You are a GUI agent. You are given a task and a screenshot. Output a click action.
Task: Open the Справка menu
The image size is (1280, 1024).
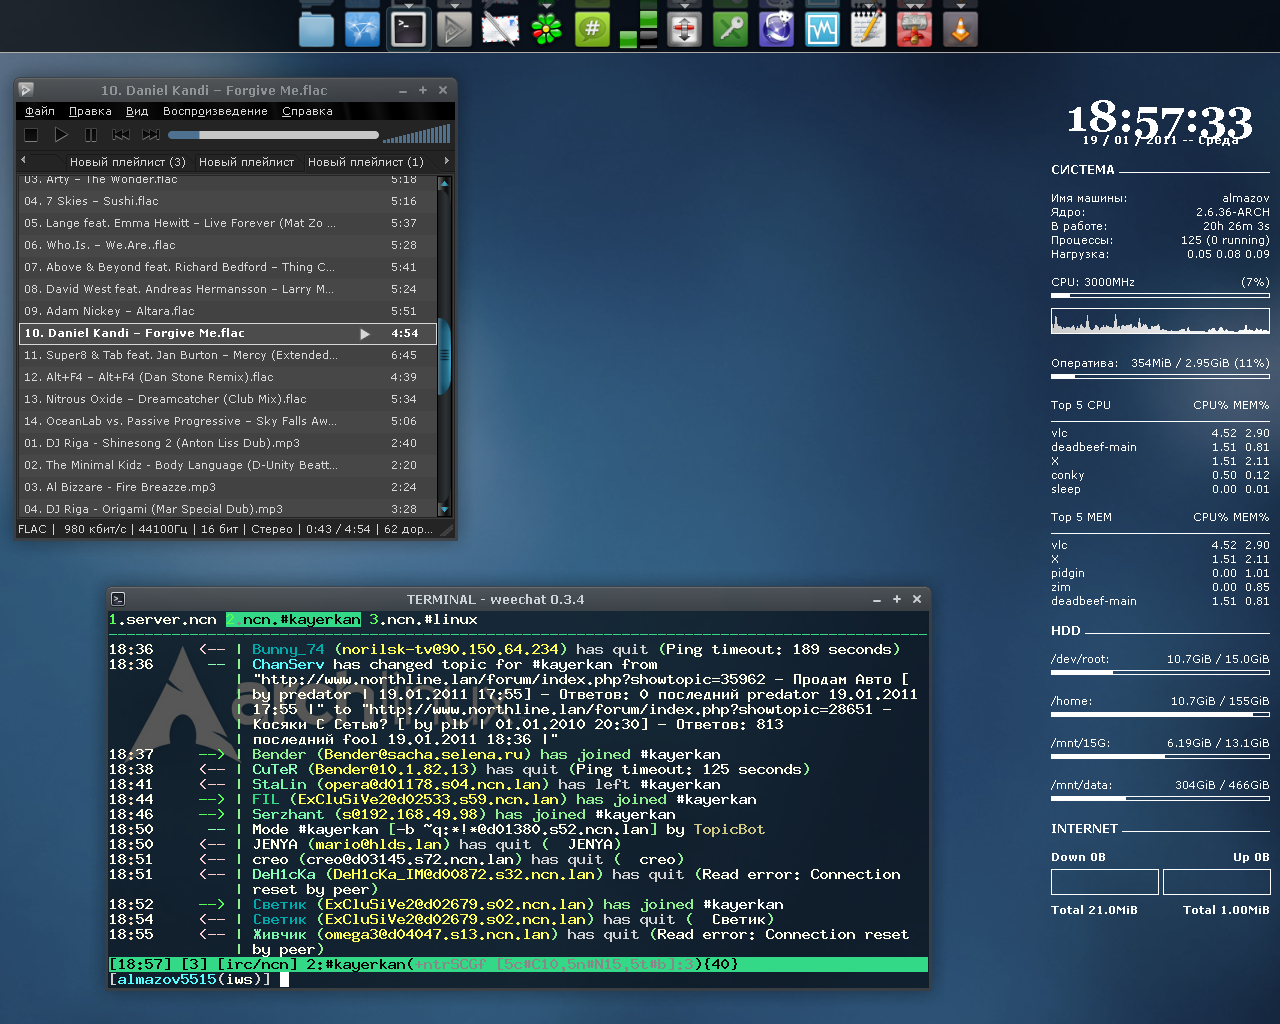pyautogui.click(x=307, y=111)
